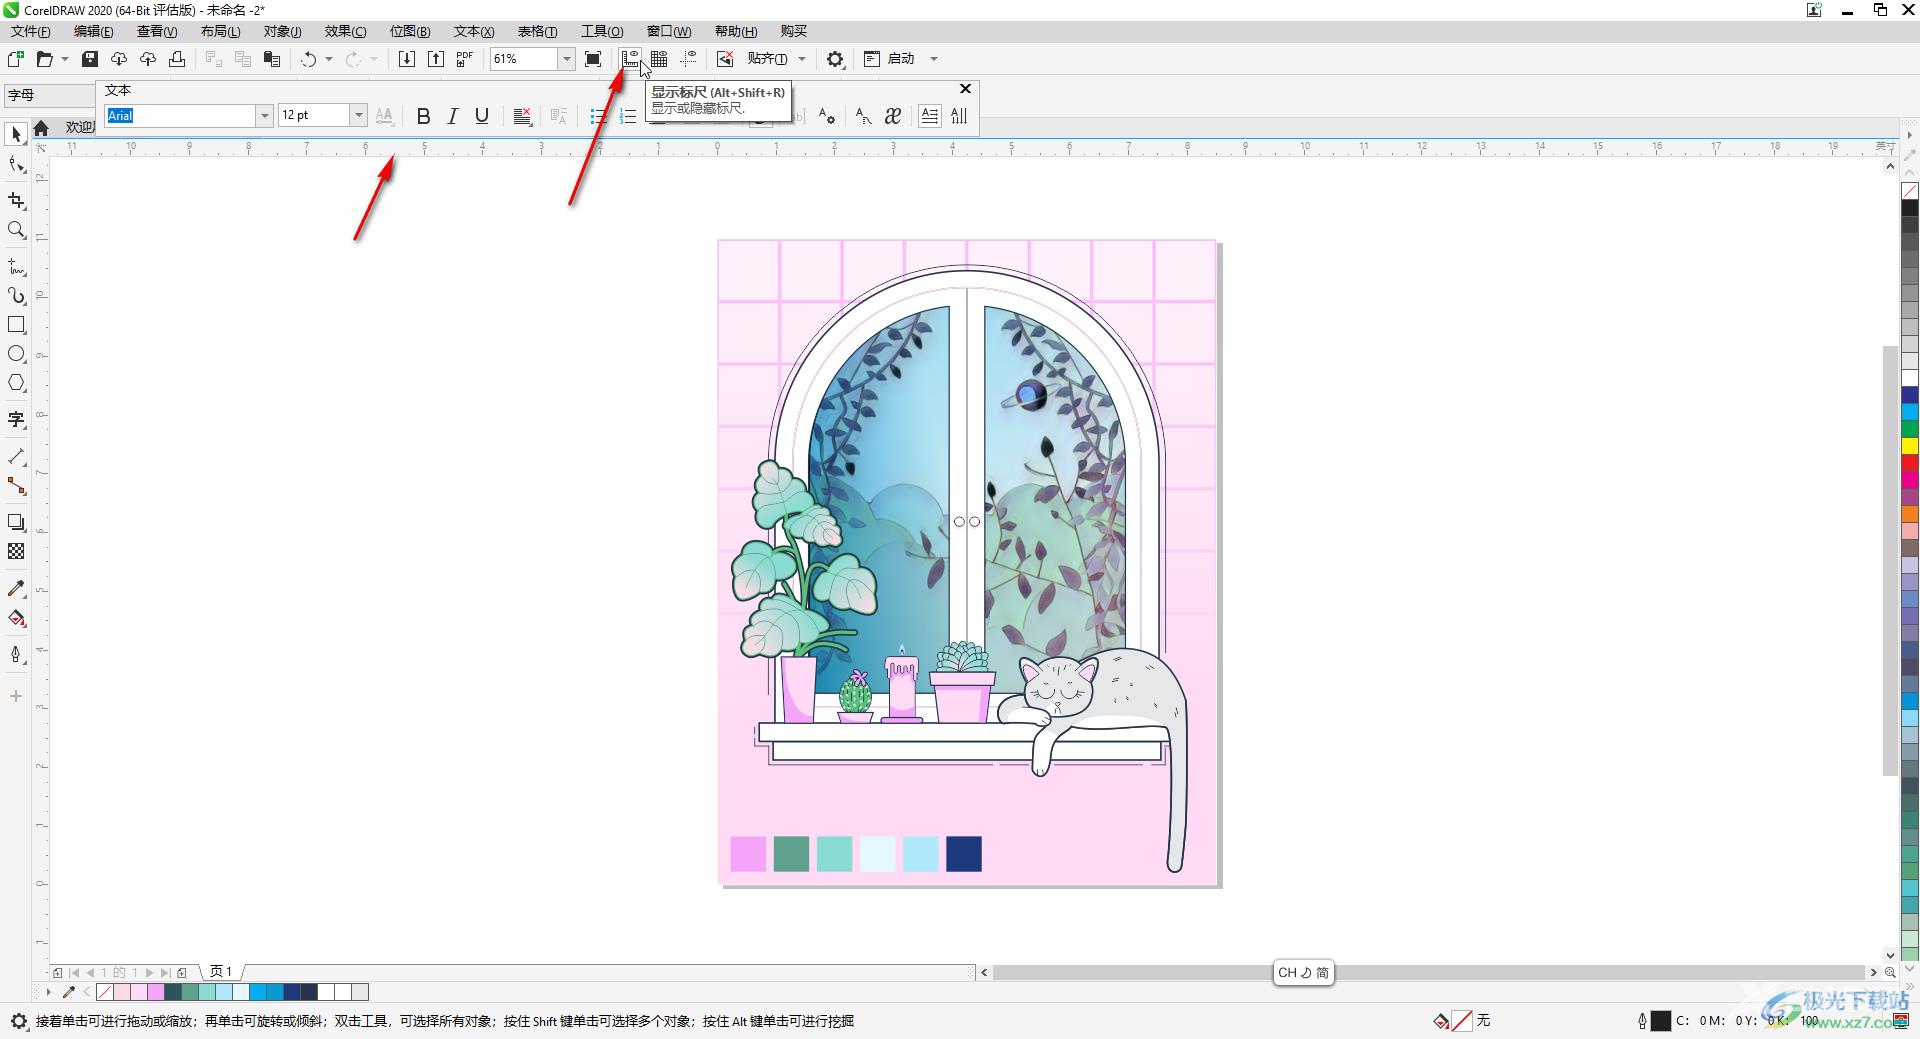Select the Color Eyedropper tool

(16, 589)
